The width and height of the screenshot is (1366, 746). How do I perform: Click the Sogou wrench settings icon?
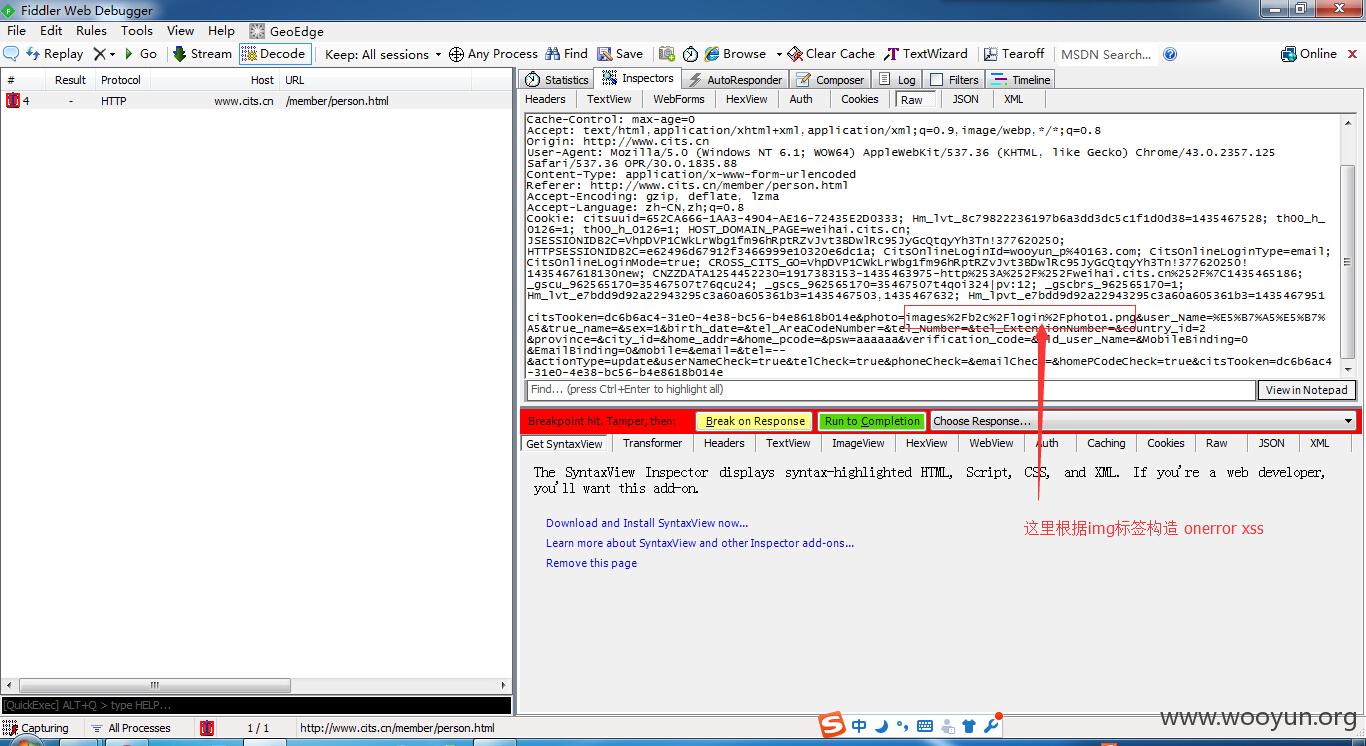pyautogui.click(x=992, y=726)
